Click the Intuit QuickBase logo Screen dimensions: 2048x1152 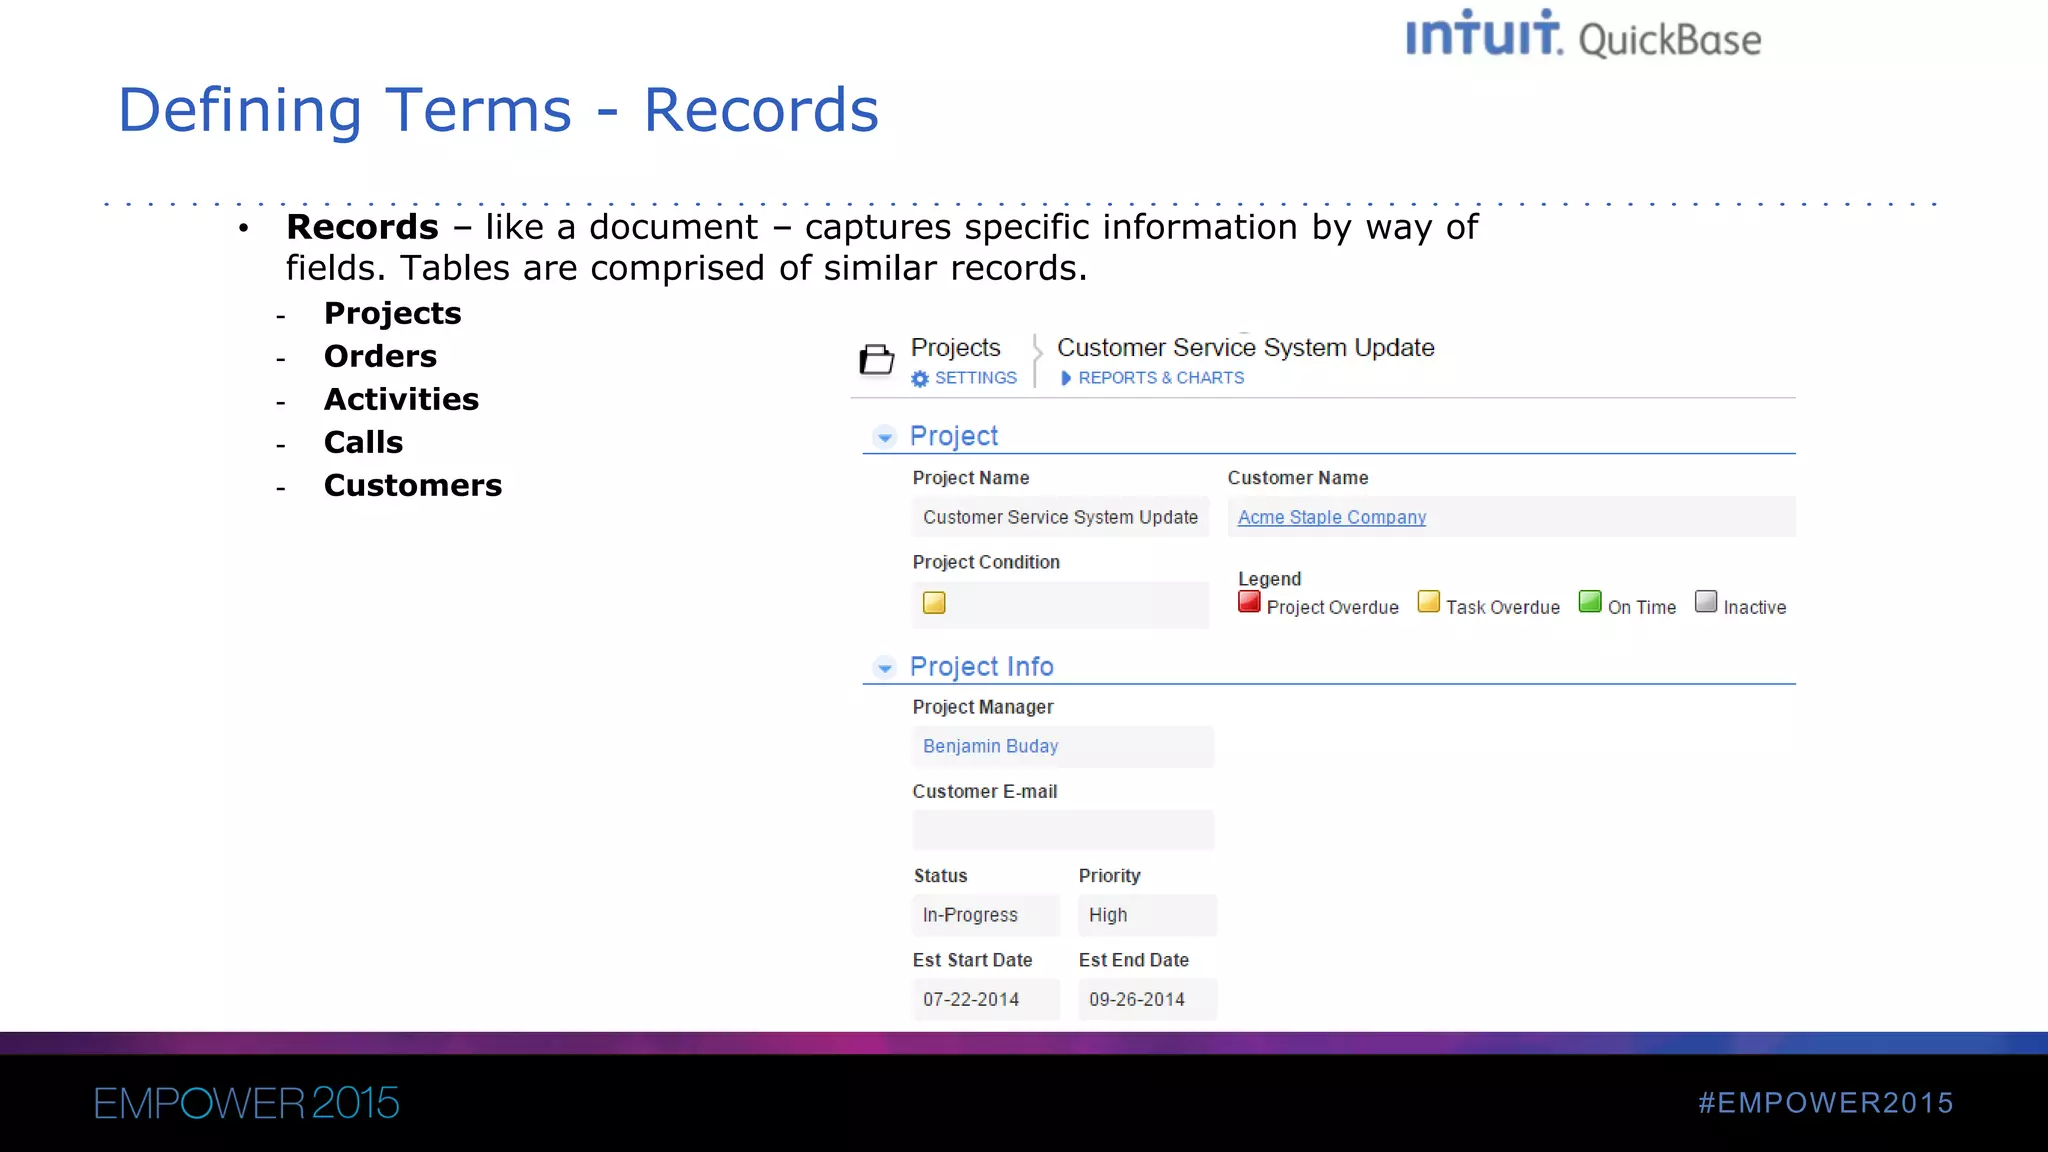1583,35
